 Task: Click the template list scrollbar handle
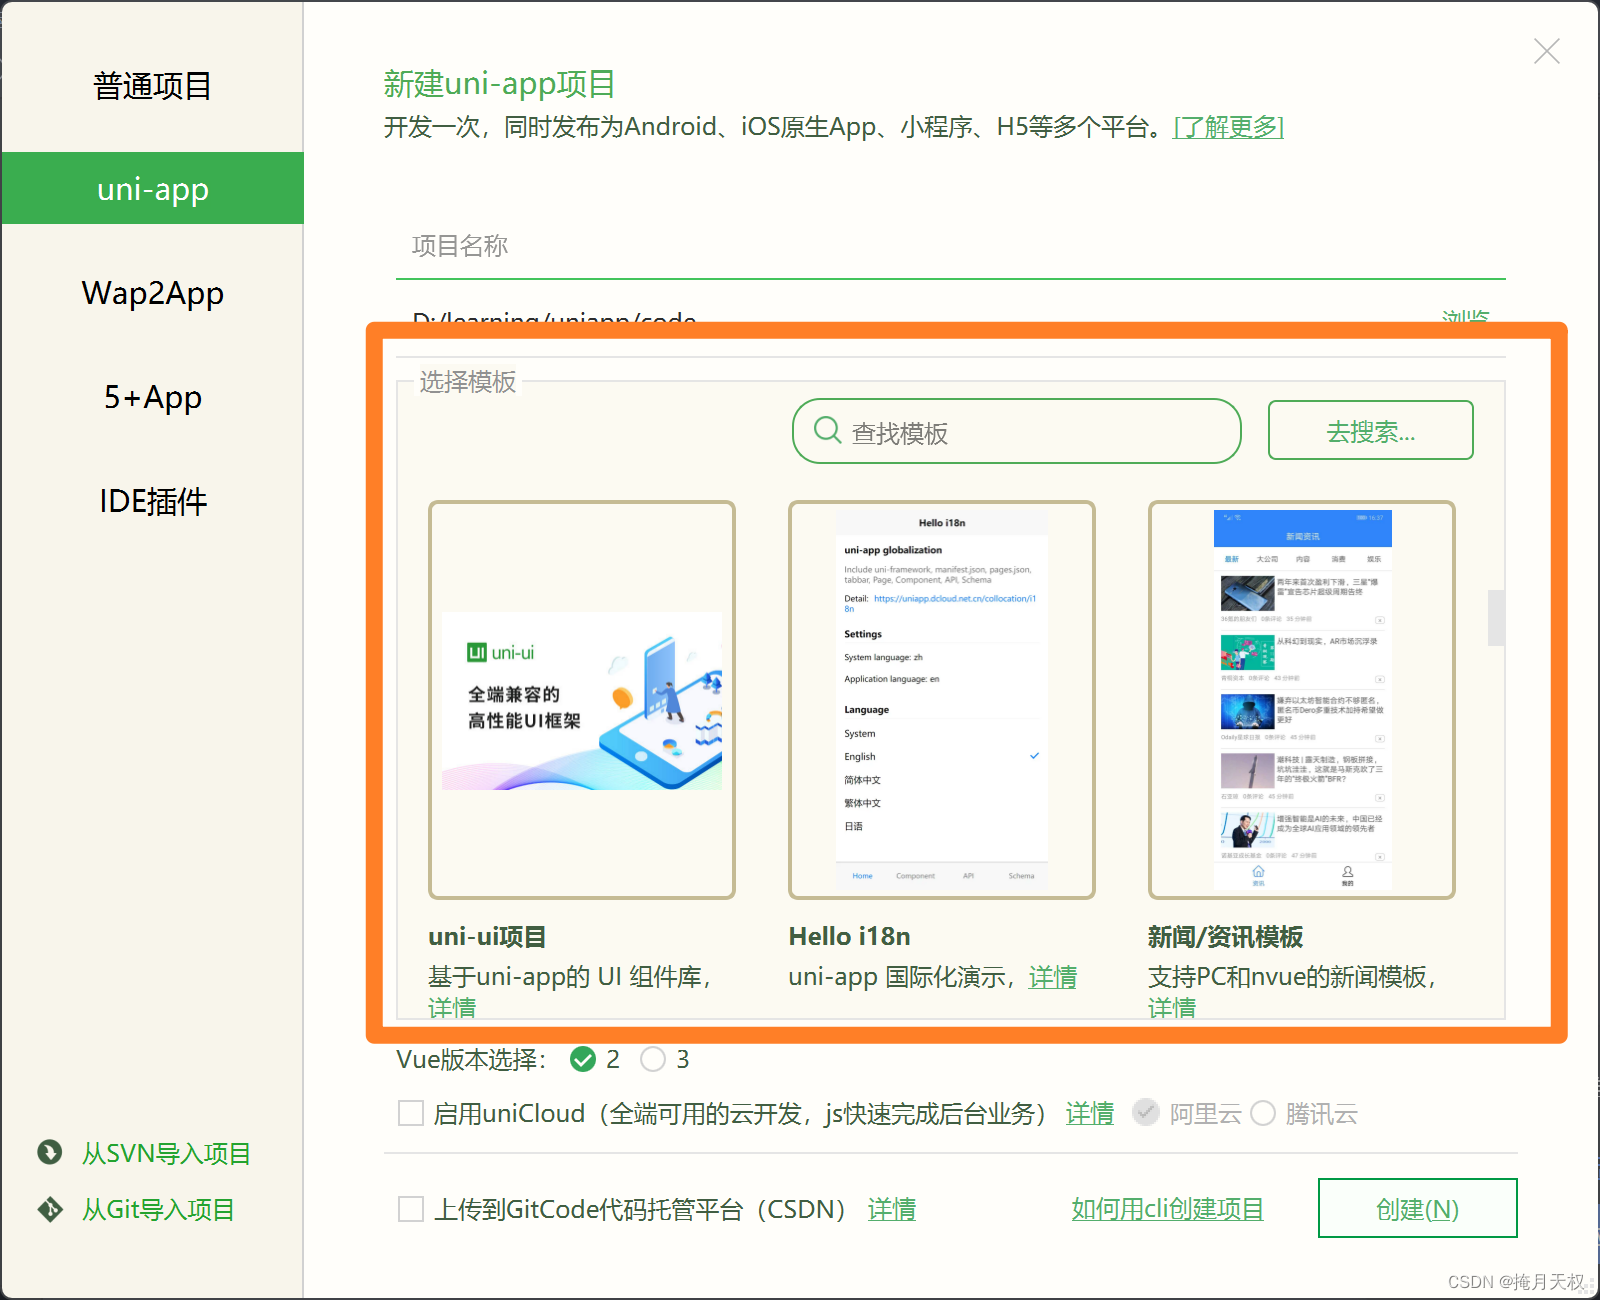(1496, 618)
